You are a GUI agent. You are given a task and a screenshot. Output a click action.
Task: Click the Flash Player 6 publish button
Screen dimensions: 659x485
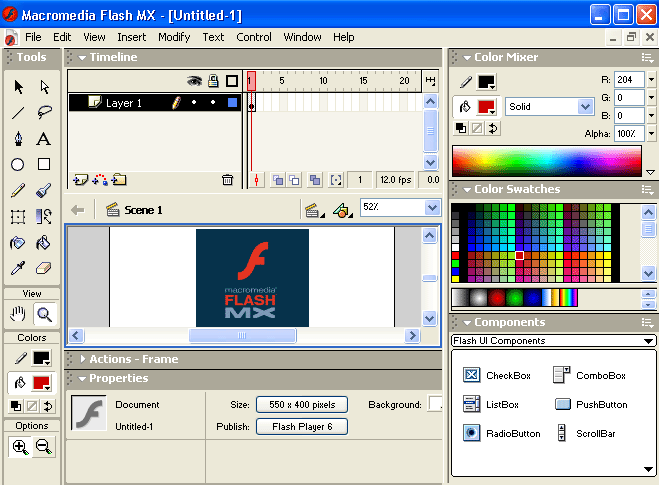[x=302, y=427]
